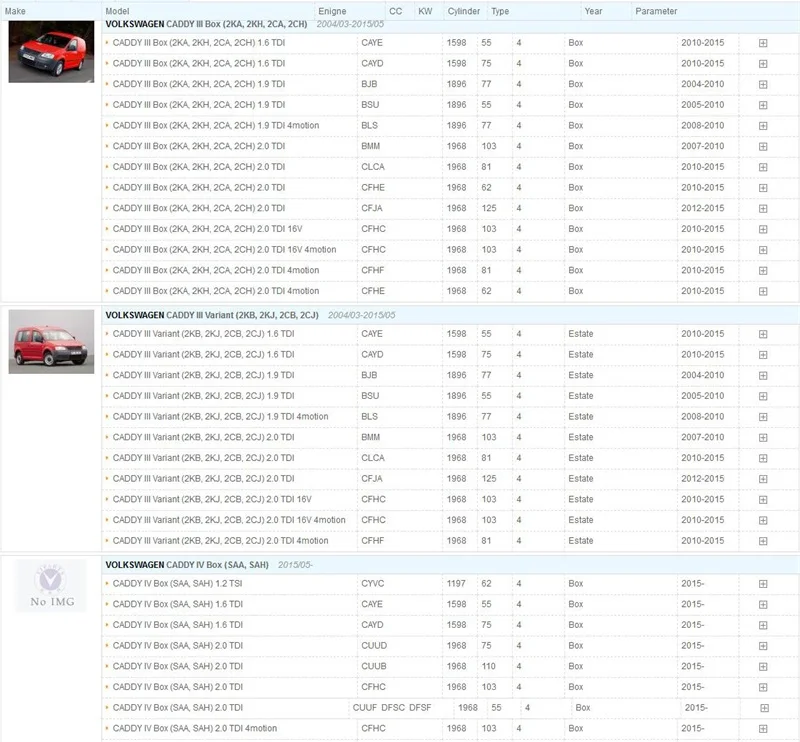Select date range 2015/05- beside Caddy IV heading
The image size is (800, 742).
tap(295, 565)
